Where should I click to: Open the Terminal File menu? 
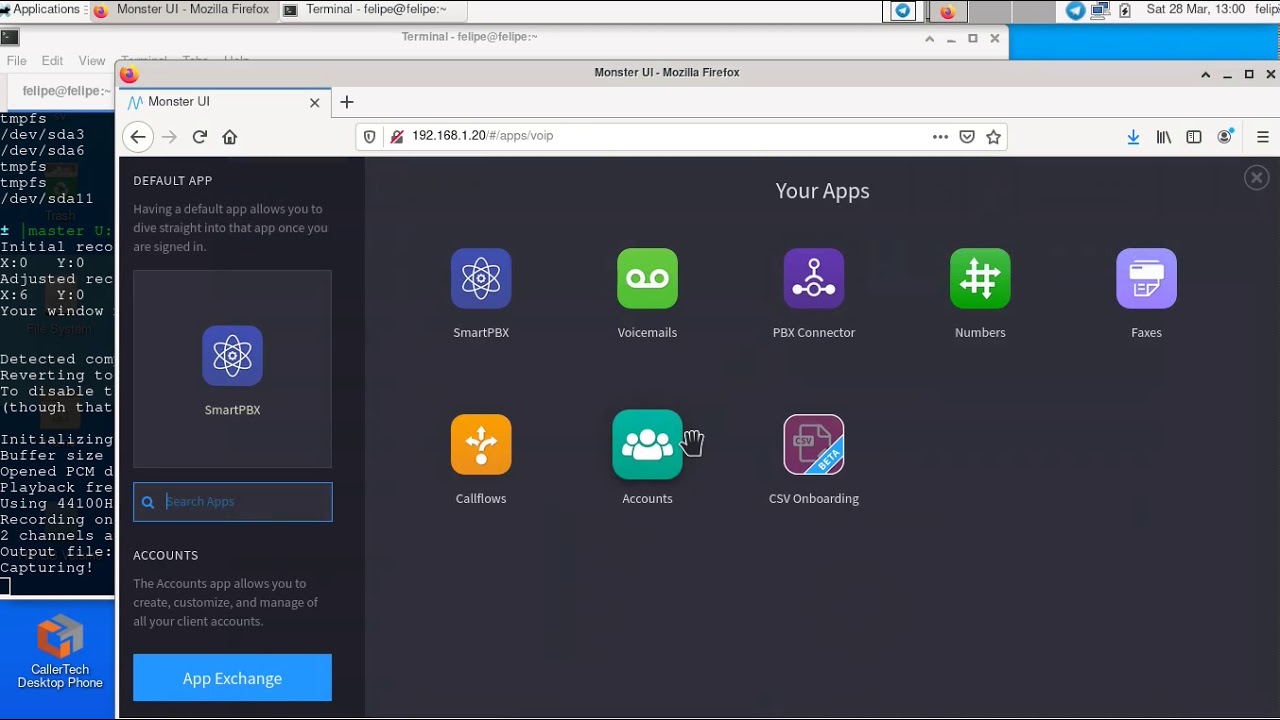click(17, 61)
